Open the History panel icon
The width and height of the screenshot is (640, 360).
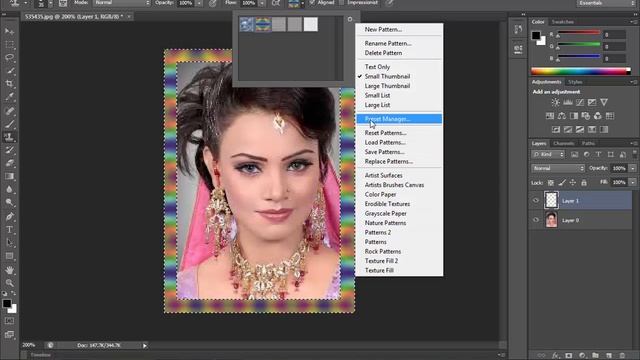(518, 29)
